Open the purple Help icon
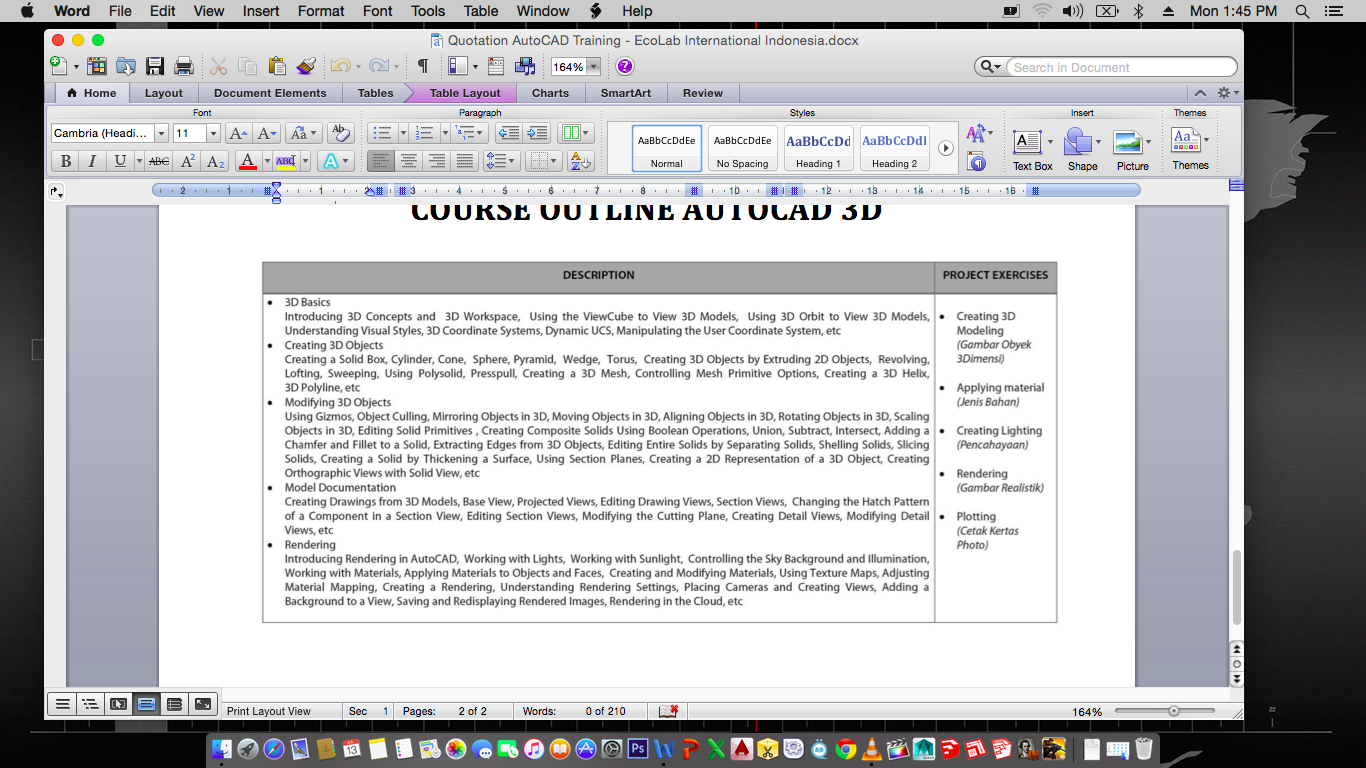 (625, 67)
